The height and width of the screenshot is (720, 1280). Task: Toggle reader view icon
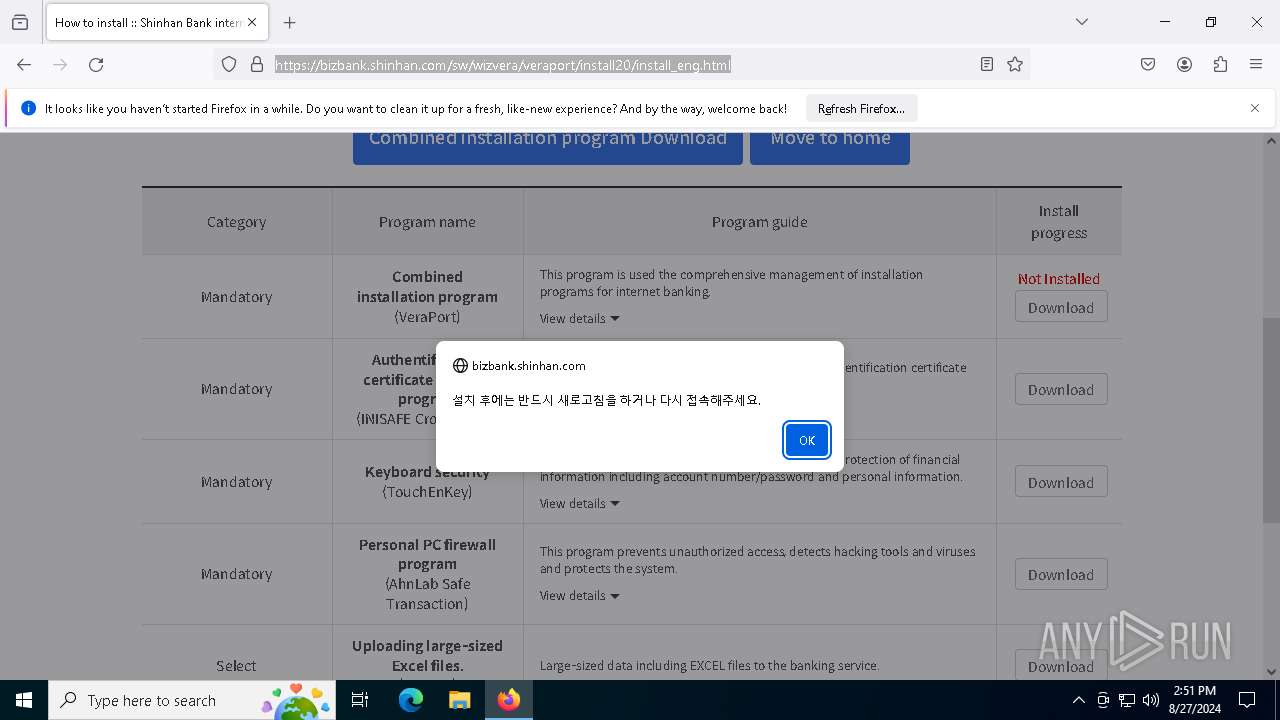tap(987, 64)
